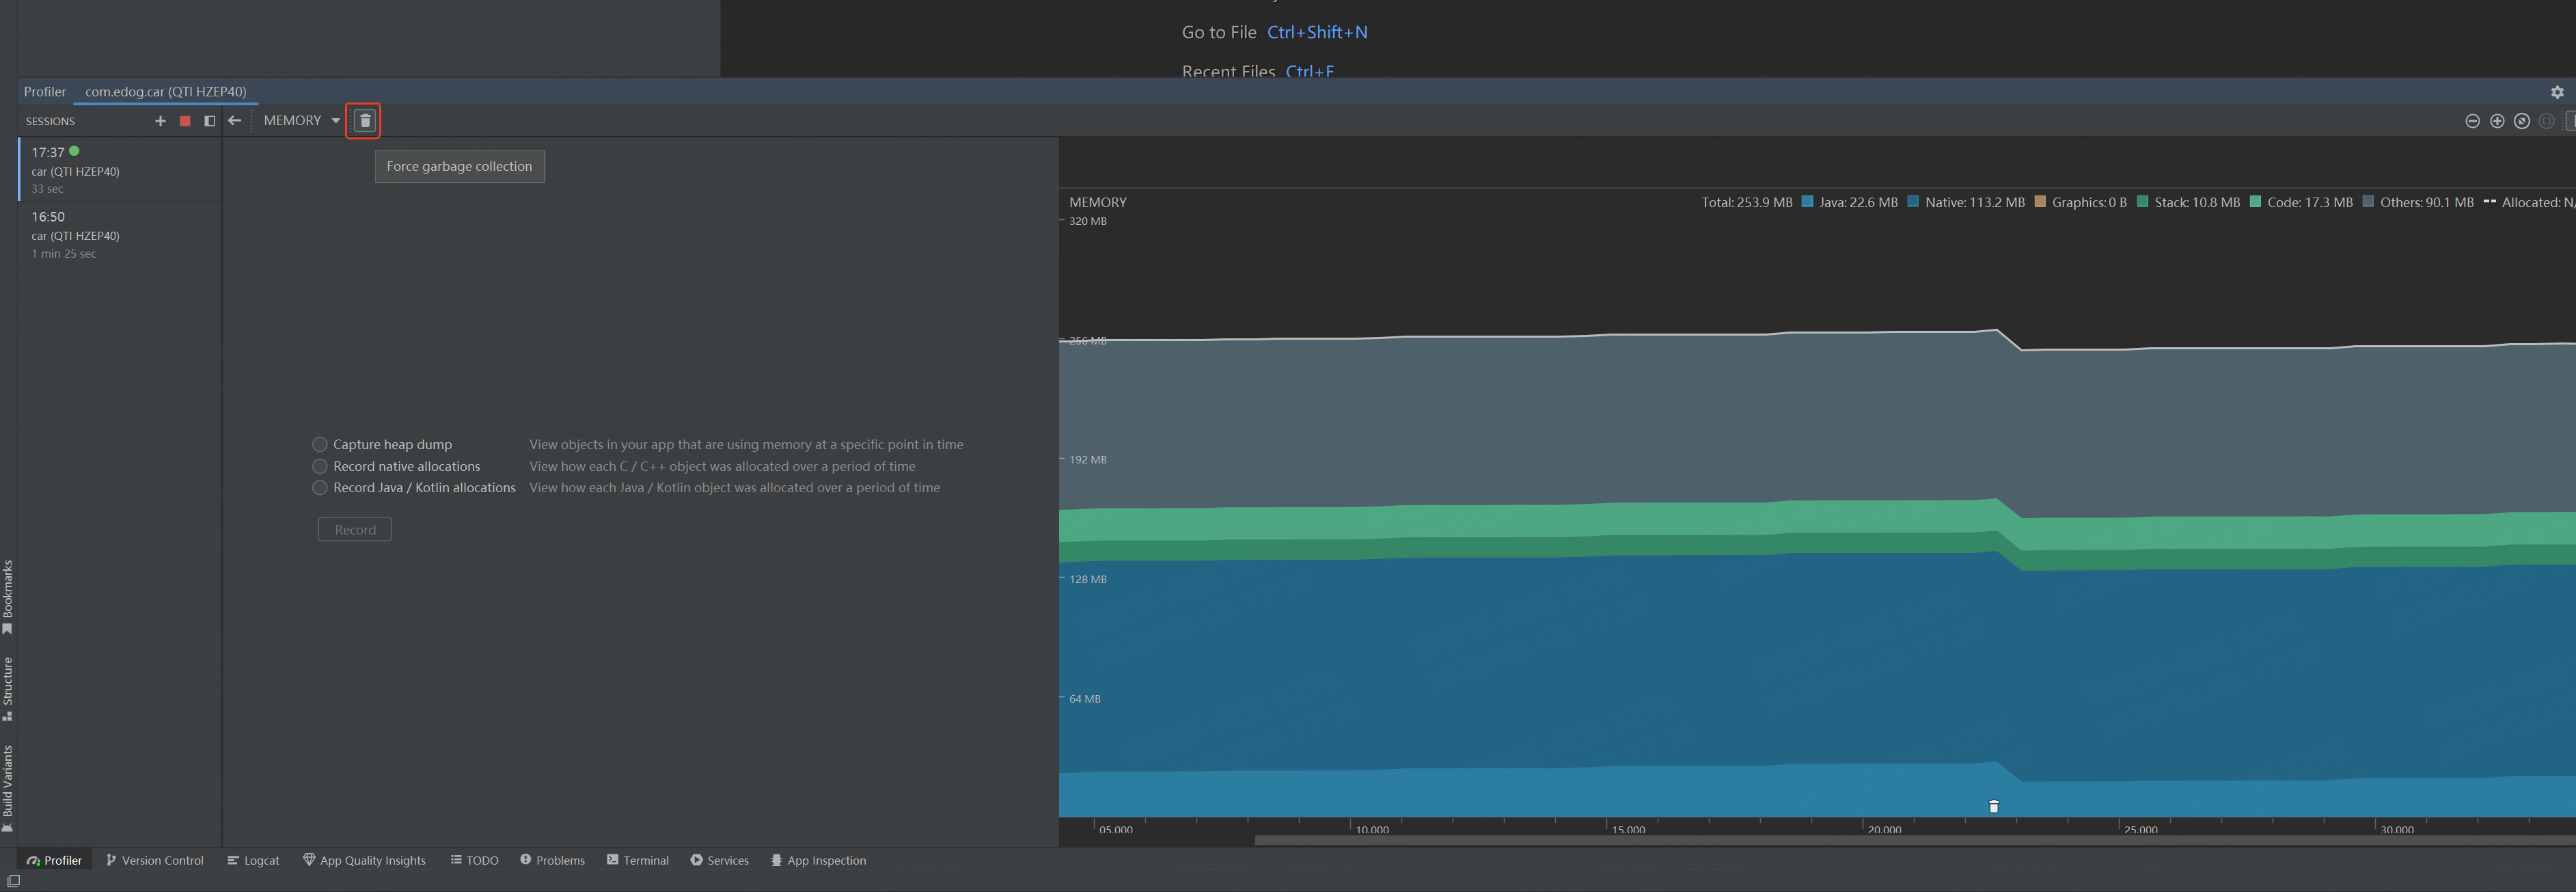Stop the current profiling session
Viewport: 2576px width, 892px height.
[x=185, y=121]
